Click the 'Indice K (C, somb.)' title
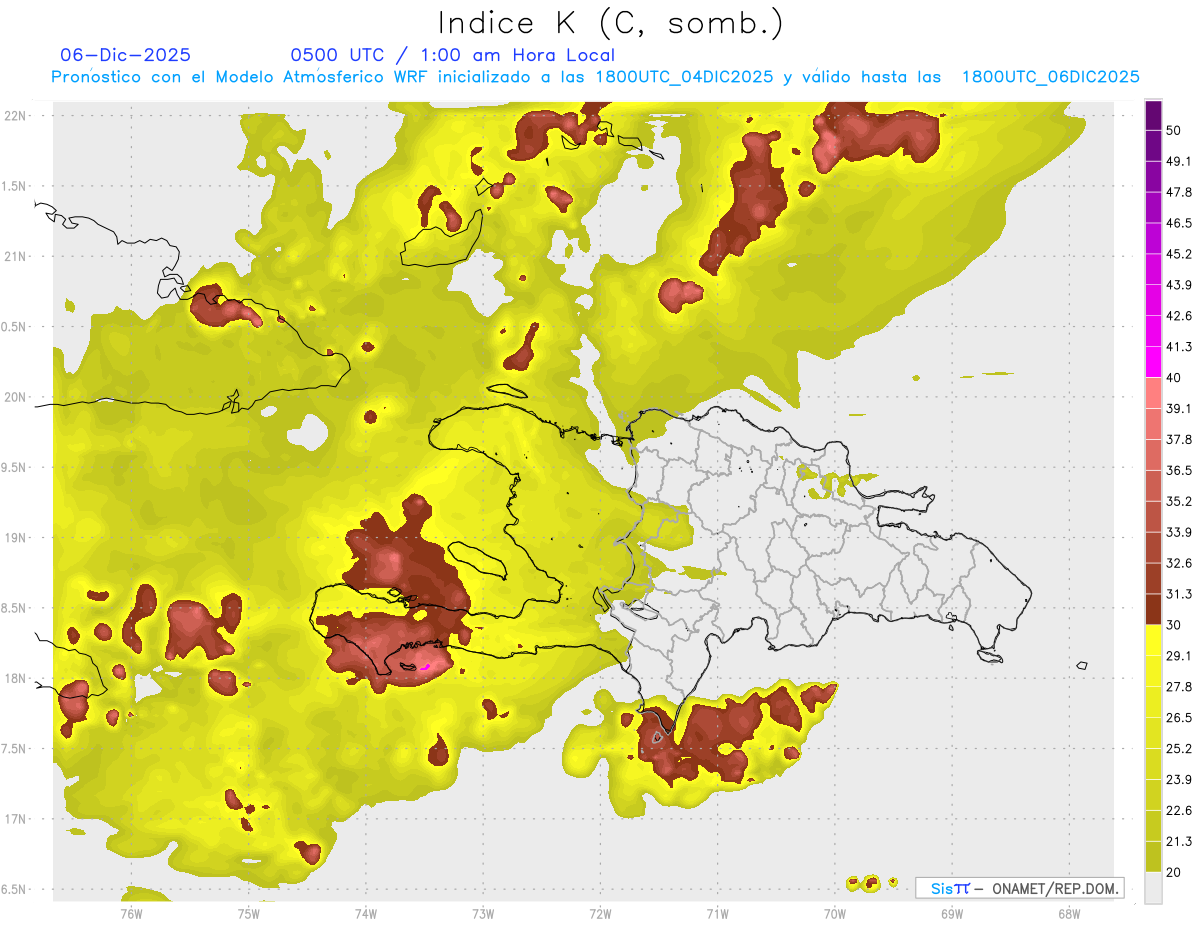Viewport: 1200px width, 927px height. (x=611, y=23)
